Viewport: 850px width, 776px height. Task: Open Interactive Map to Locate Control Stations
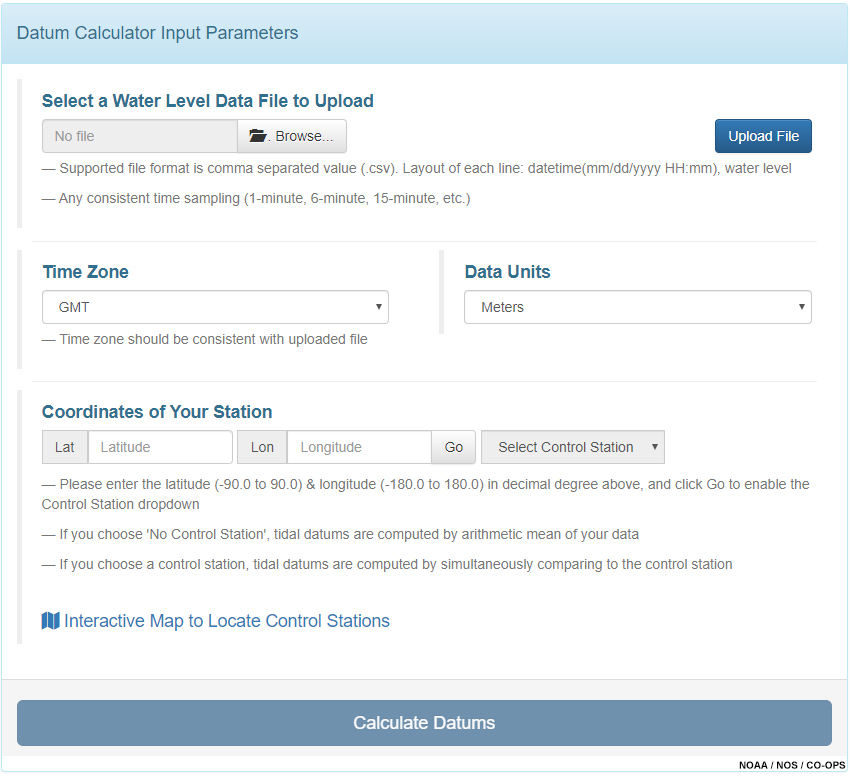pos(227,621)
